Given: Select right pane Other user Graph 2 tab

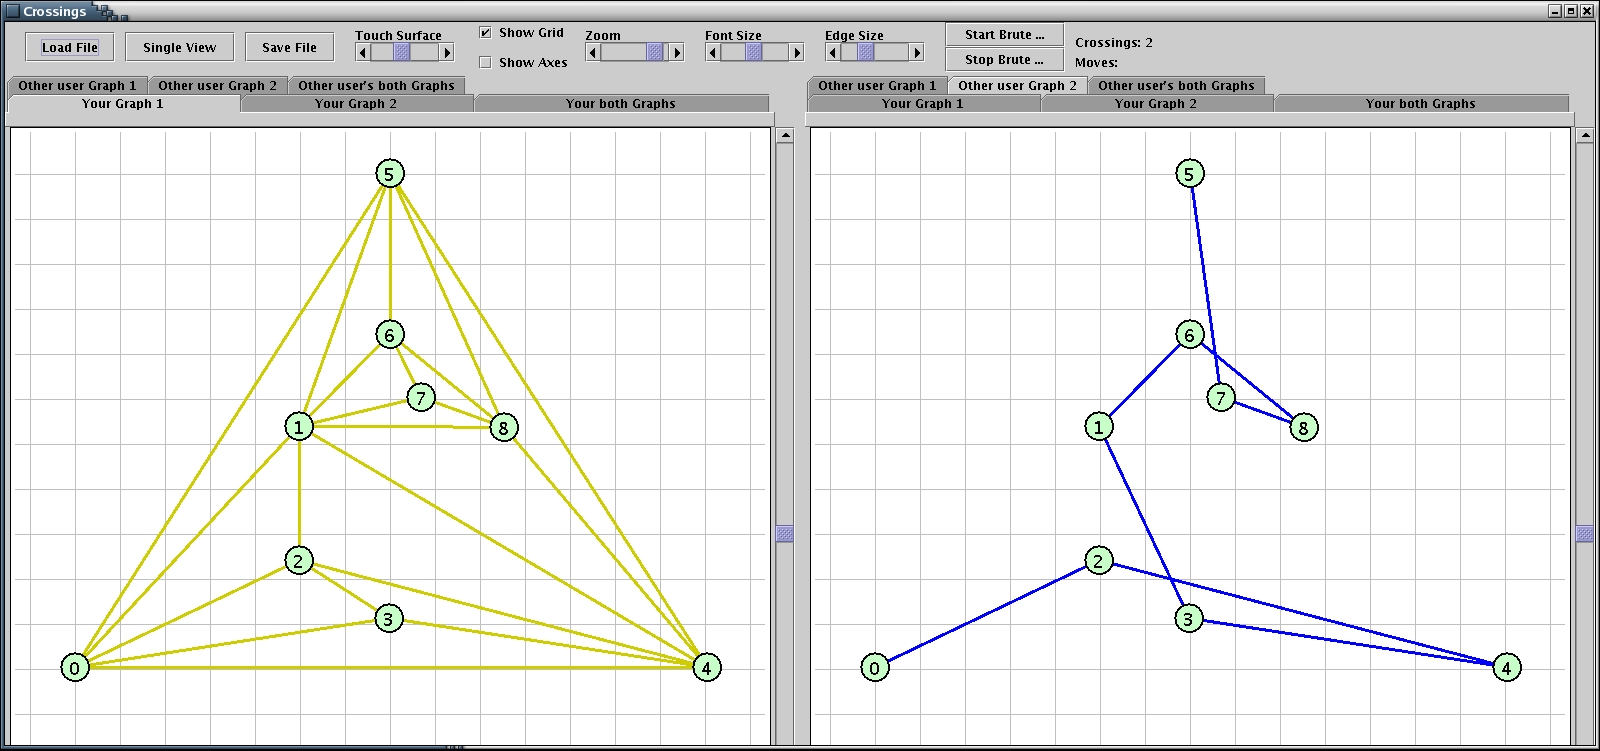Looking at the screenshot, I should click(x=1017, y=85).
